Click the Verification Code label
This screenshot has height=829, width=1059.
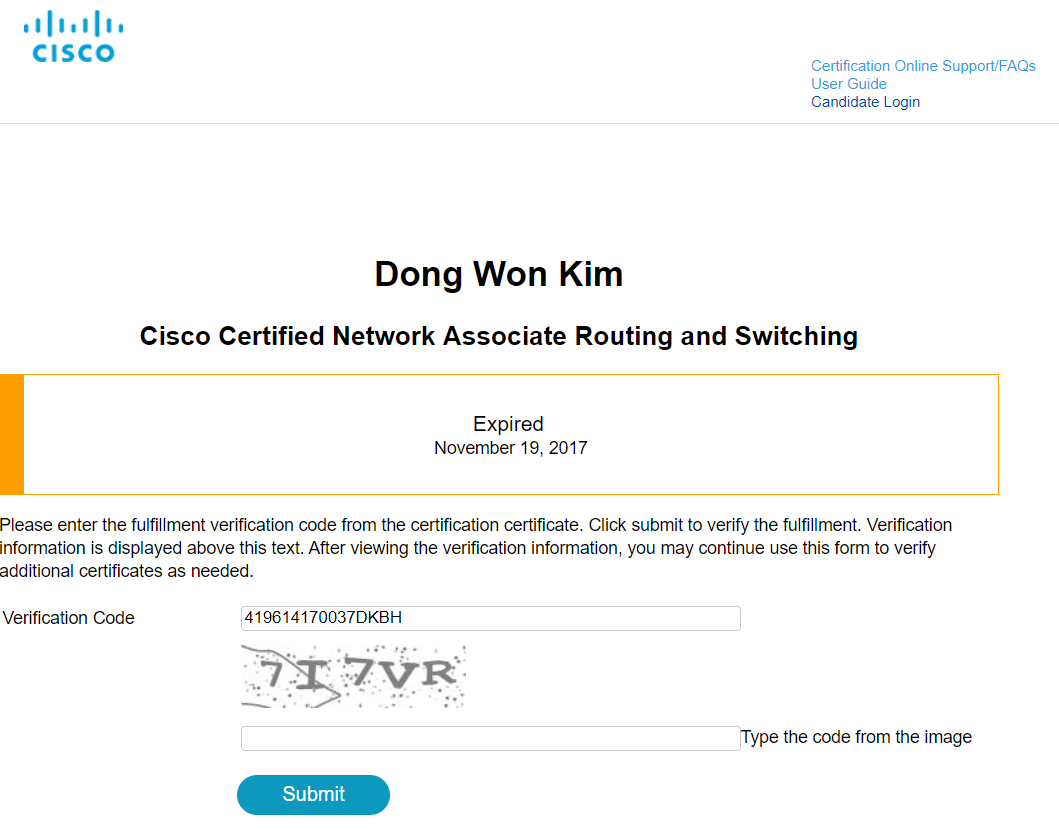tap(68, 618)
